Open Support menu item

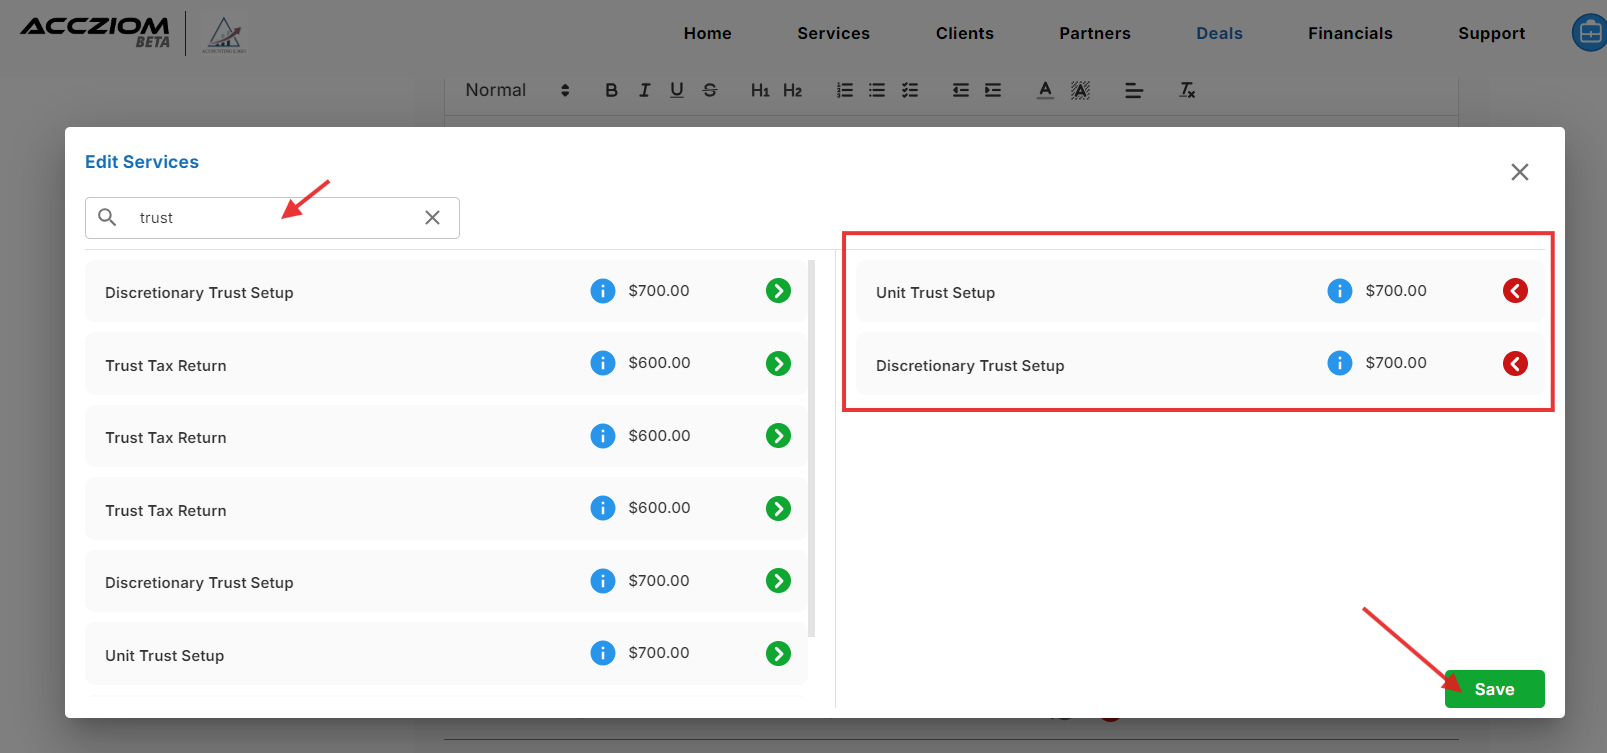pos(1491,33)
